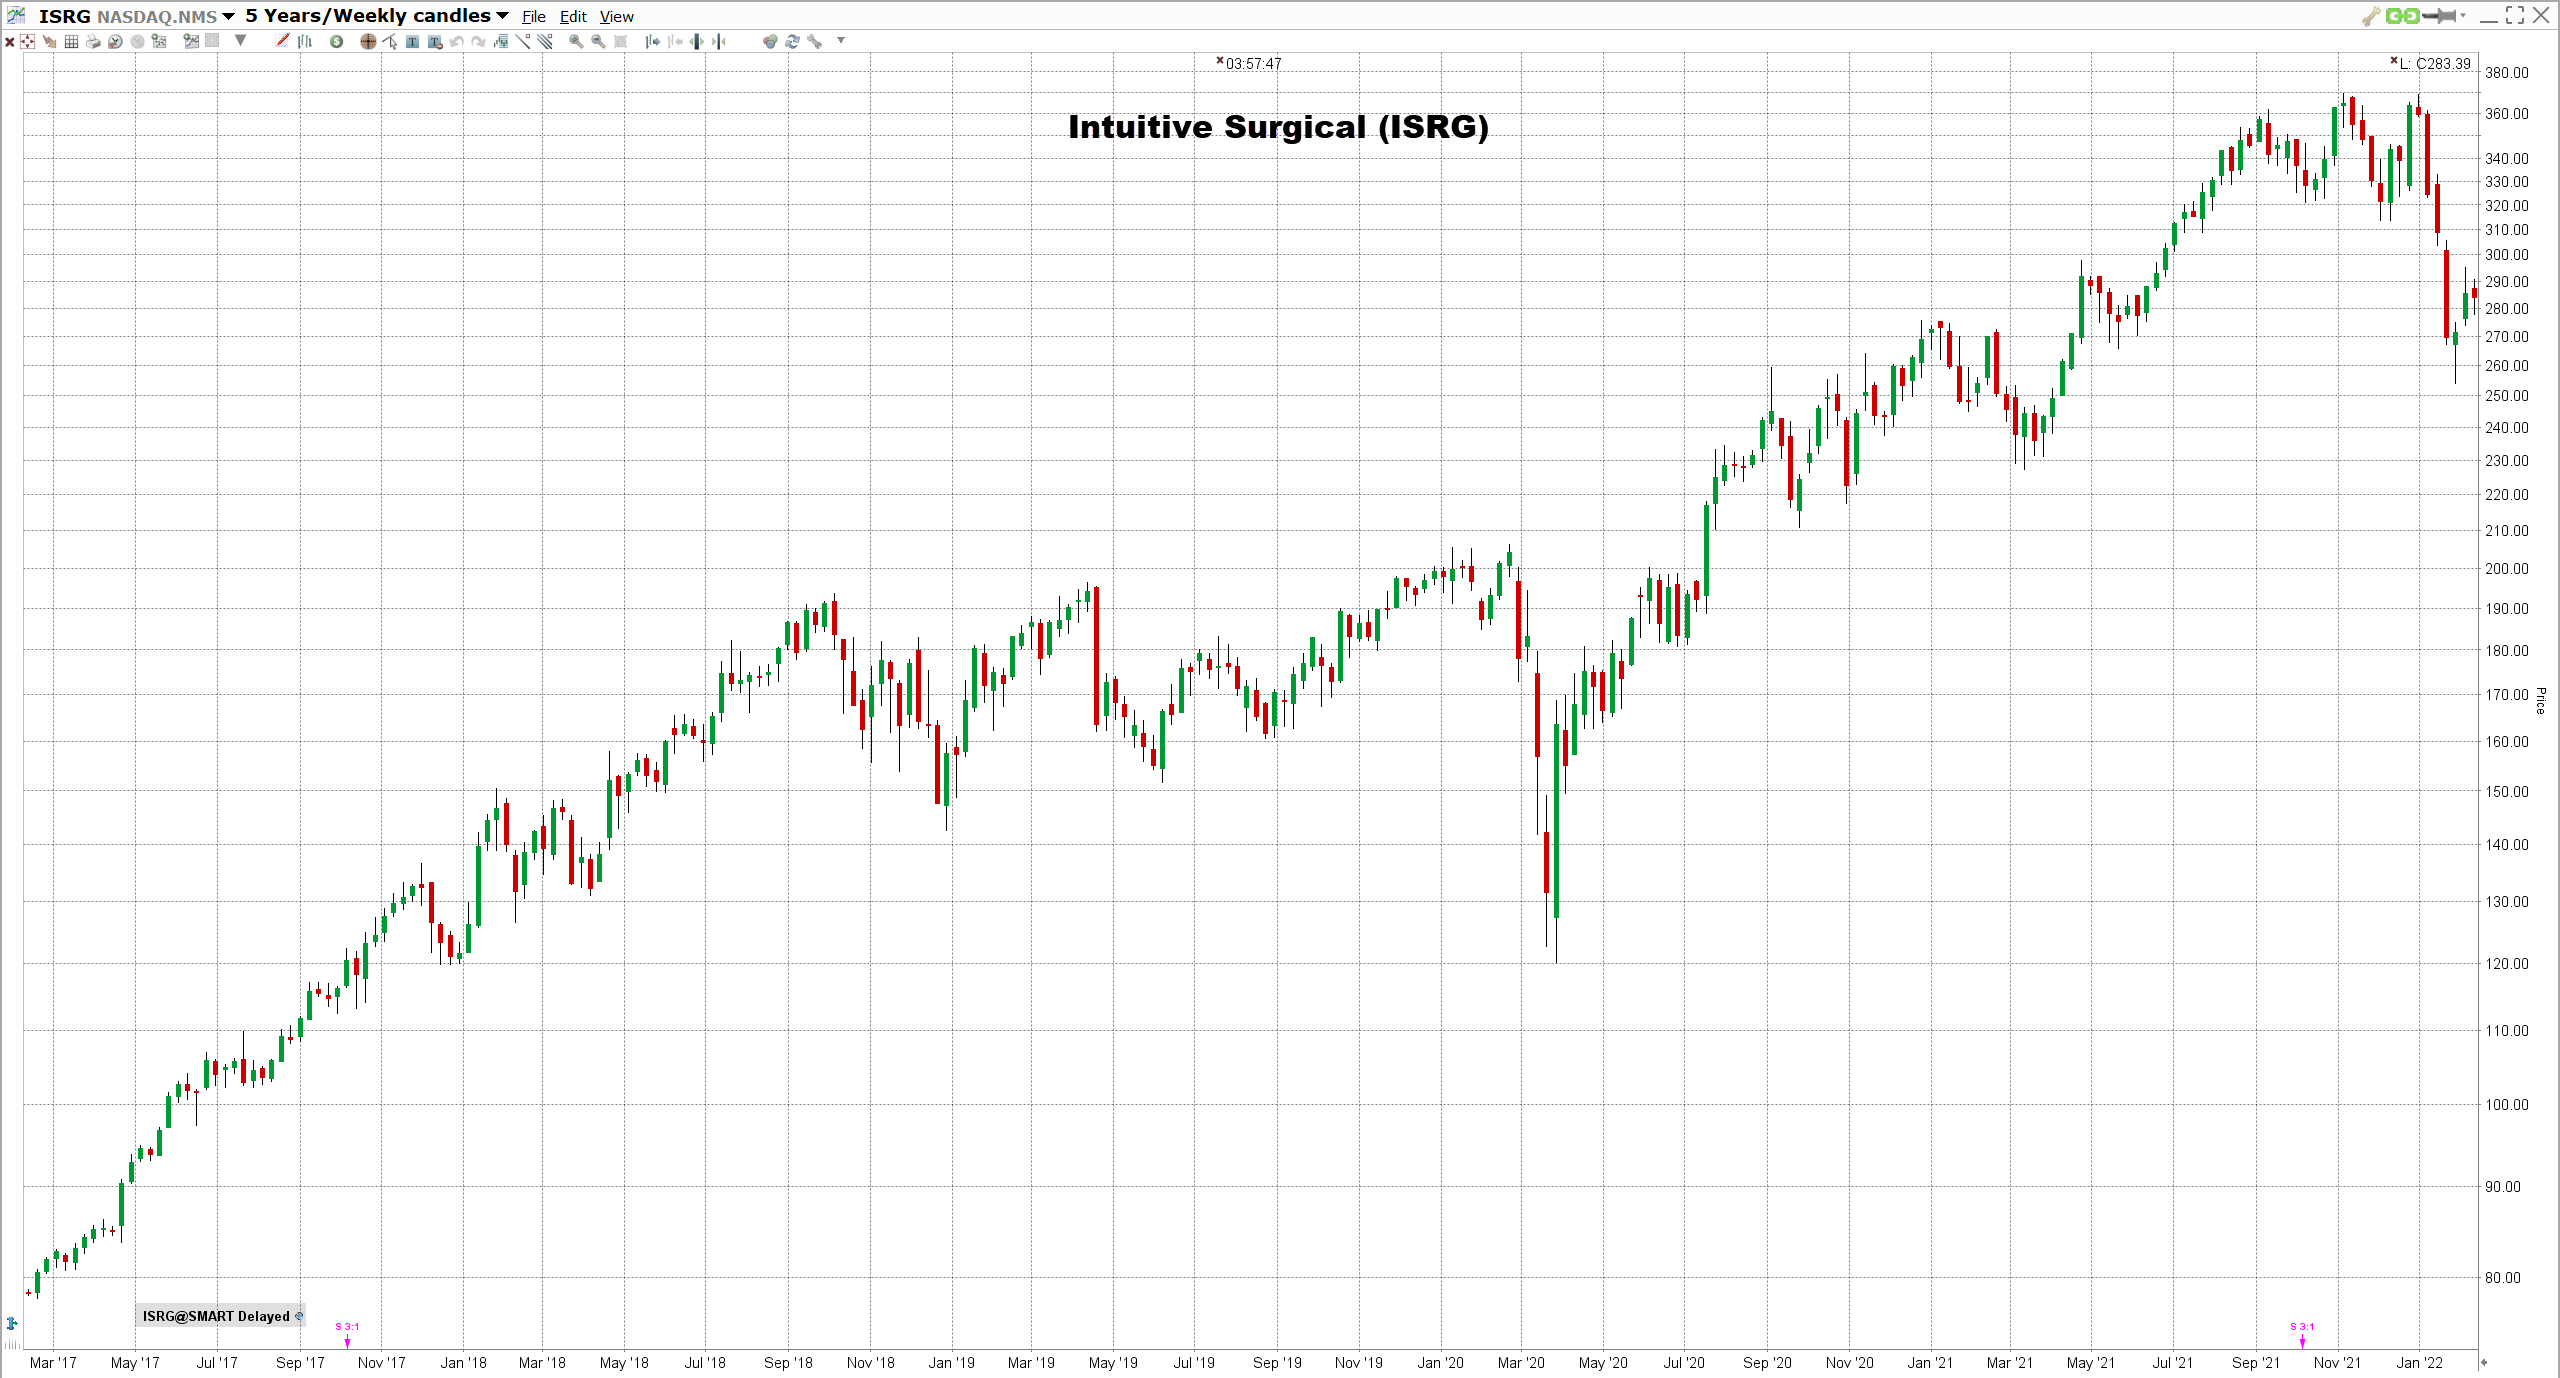The height and width of the screenshot is (1378, 2560).
Task: Select the arrow pointer cursor tool
Action: point(390,41)
